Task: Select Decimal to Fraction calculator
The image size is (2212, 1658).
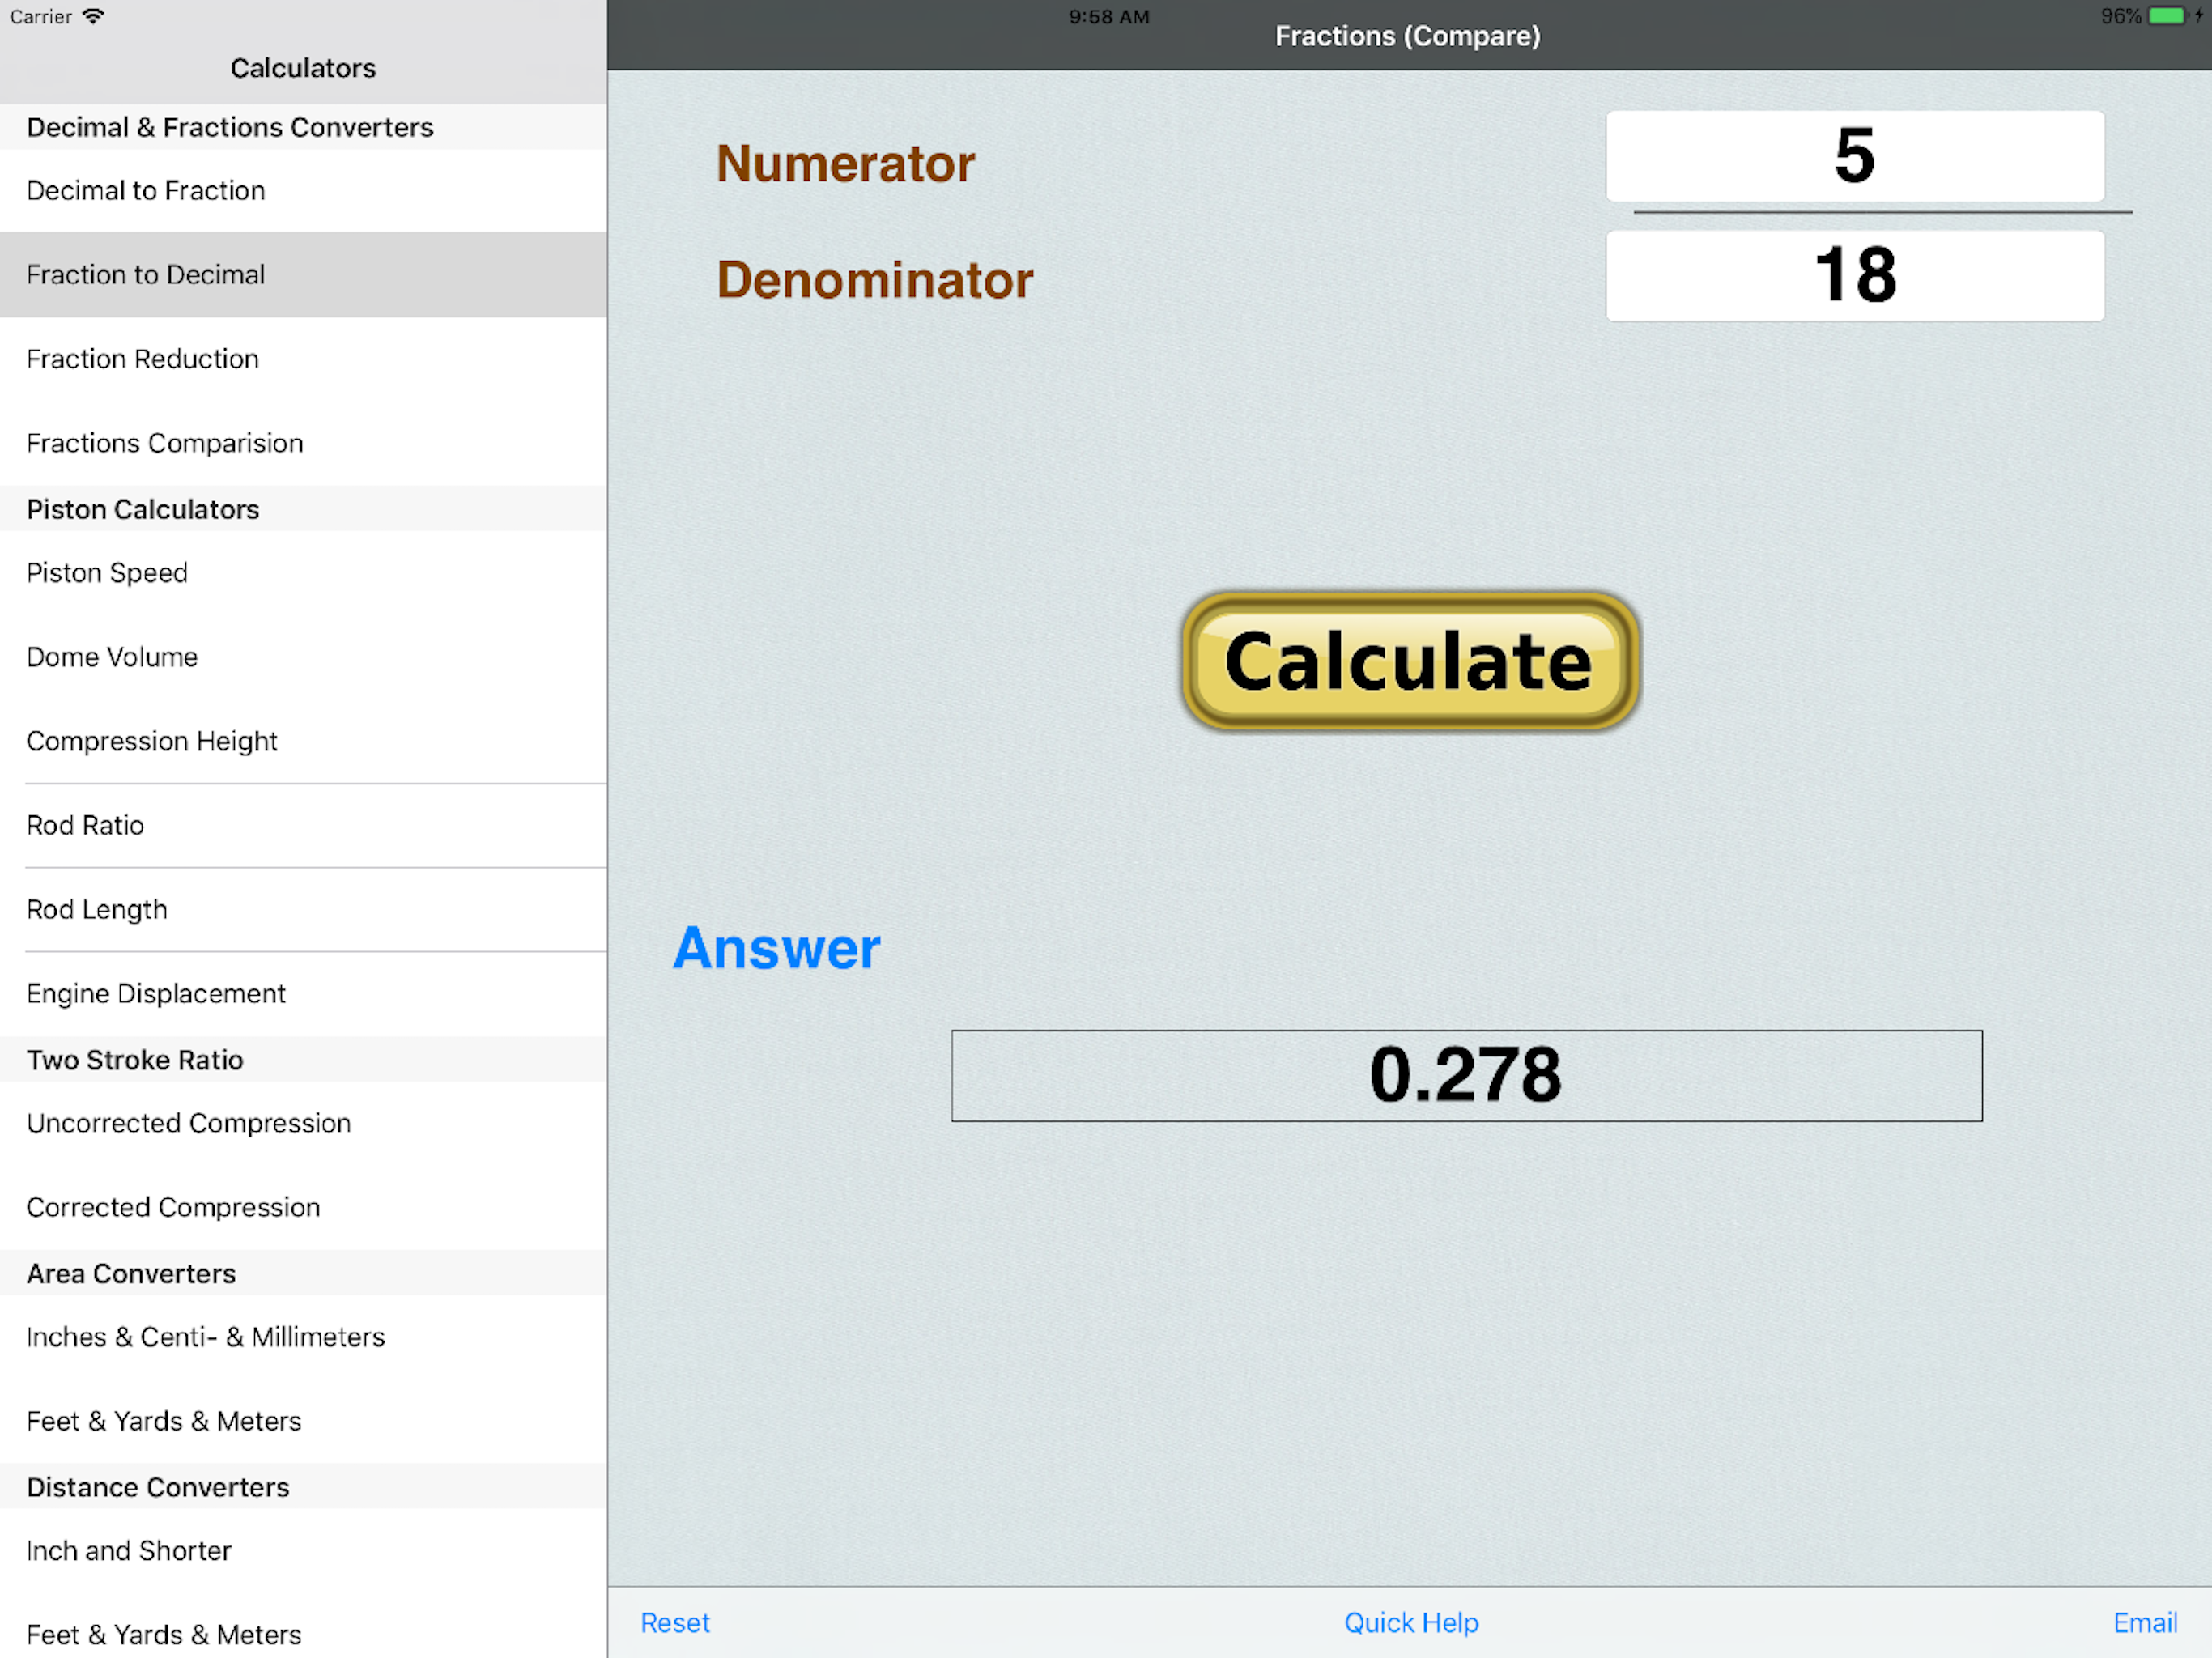Action: pyautogui.click(x=146, y=190)
